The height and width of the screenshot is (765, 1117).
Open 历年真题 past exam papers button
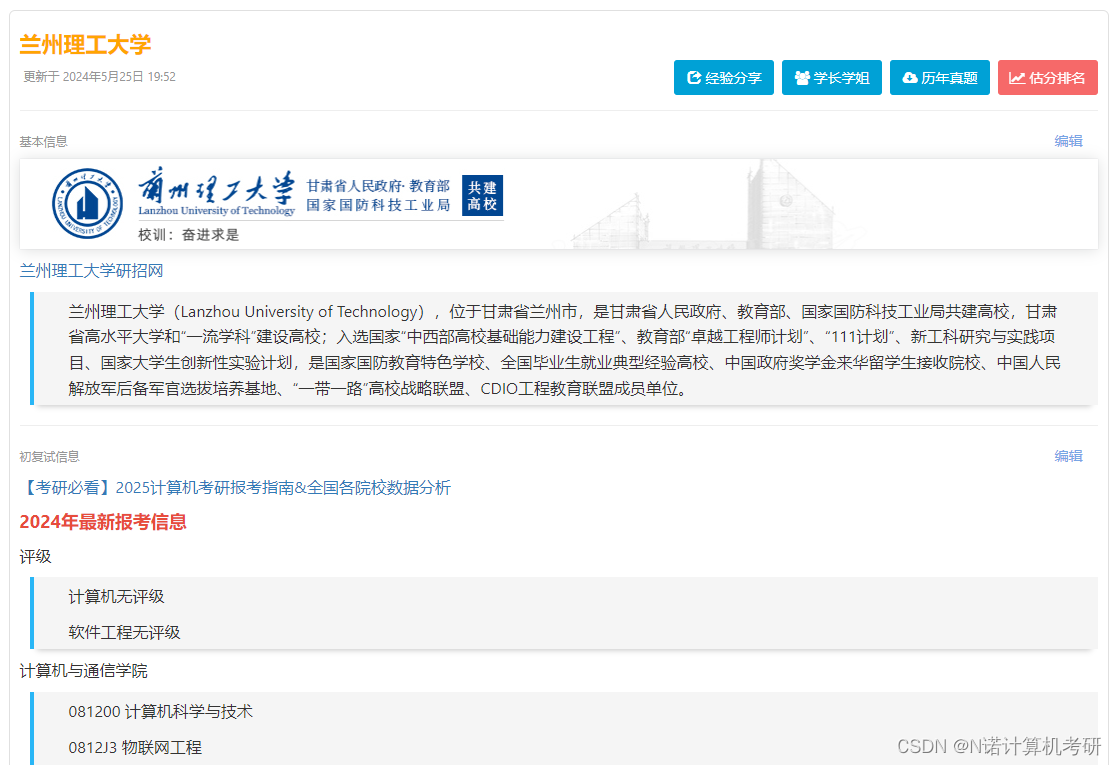940,78
